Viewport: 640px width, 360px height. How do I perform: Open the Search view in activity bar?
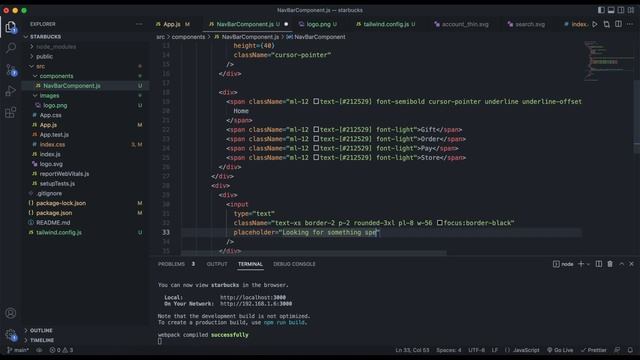tap(11, 48)
